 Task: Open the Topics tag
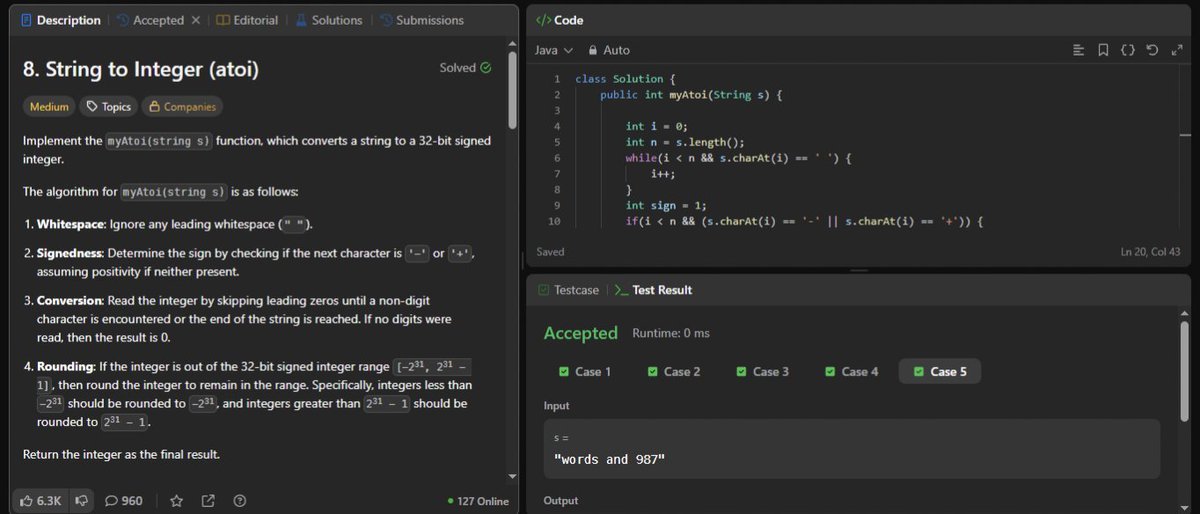pos(109,106)
